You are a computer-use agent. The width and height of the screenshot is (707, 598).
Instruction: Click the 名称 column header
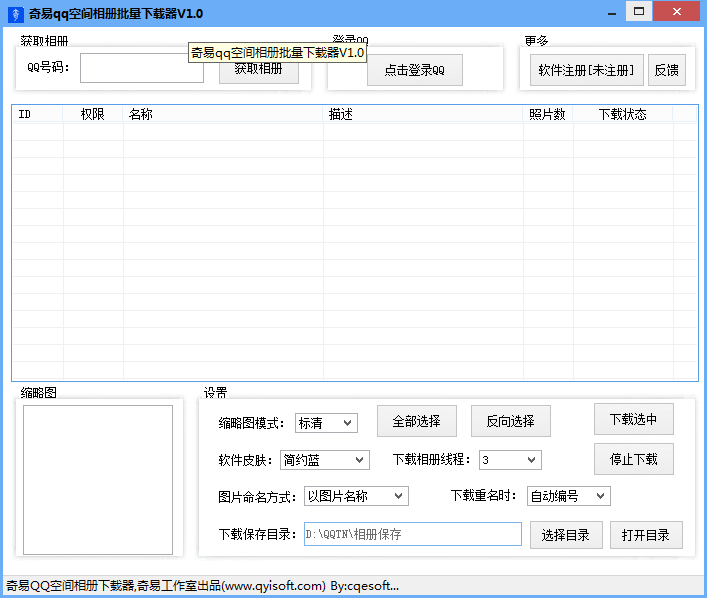(x=140, y=114)
